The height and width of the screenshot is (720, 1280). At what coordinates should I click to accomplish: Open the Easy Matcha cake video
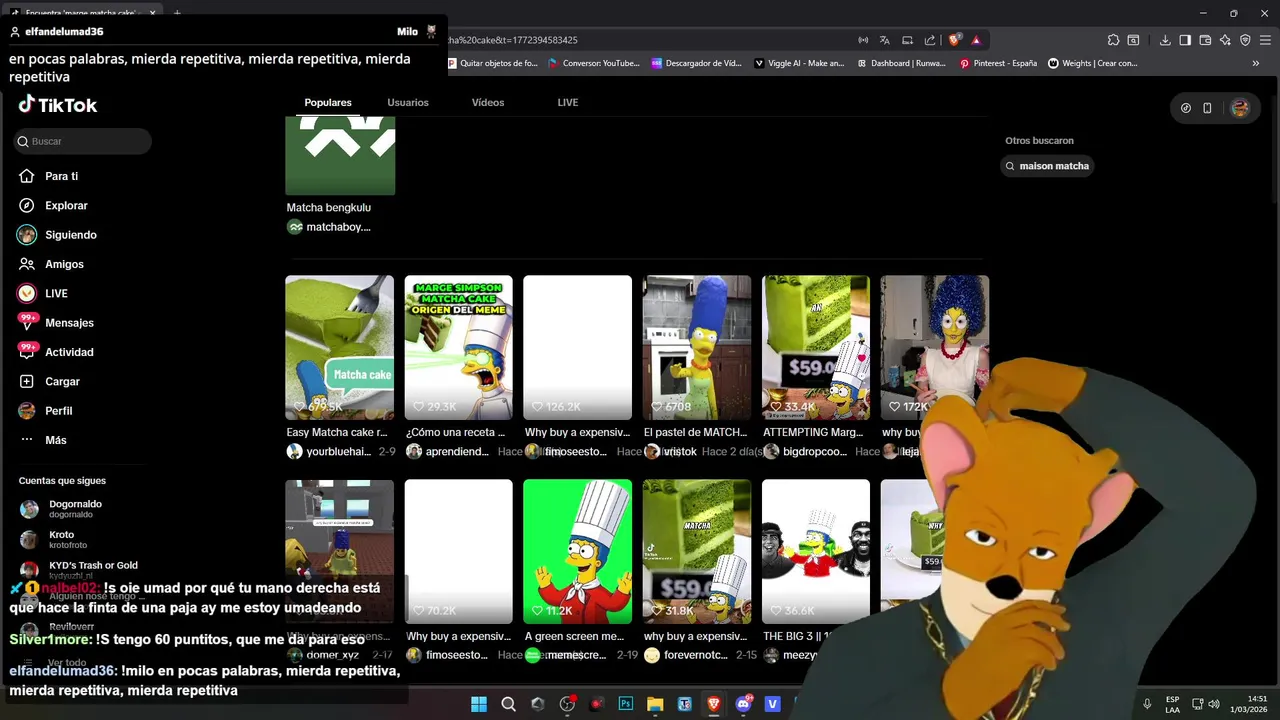[340, 347]
